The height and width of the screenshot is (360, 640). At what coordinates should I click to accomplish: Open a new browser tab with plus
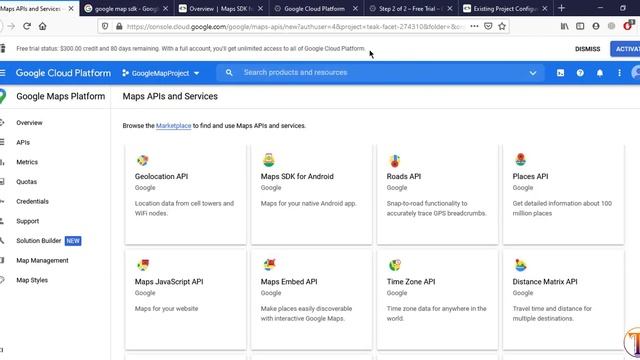(561, 8)
